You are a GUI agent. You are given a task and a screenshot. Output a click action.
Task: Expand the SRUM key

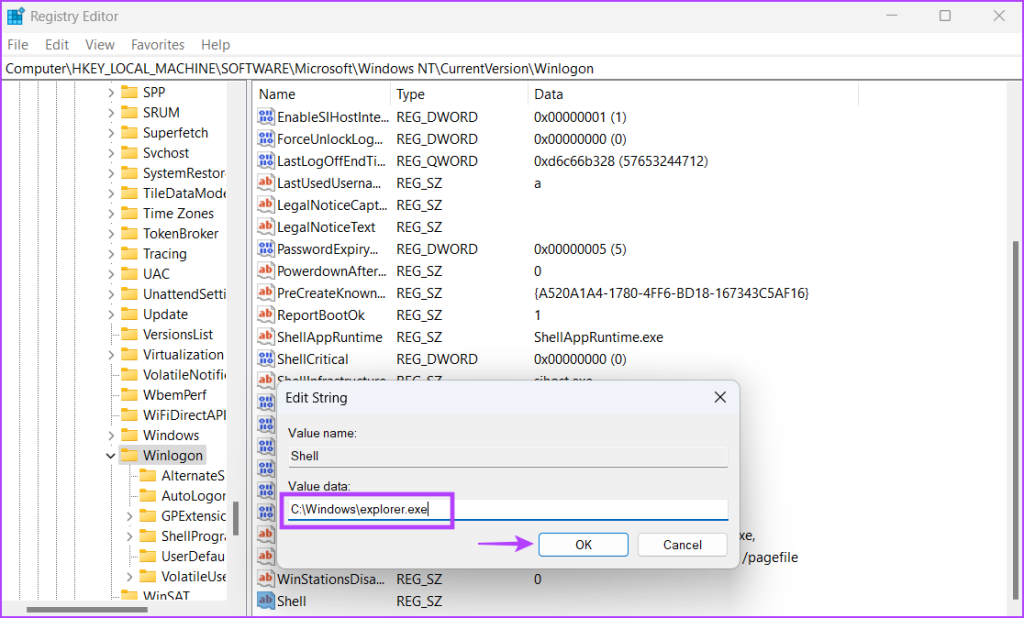coord(111,113)
